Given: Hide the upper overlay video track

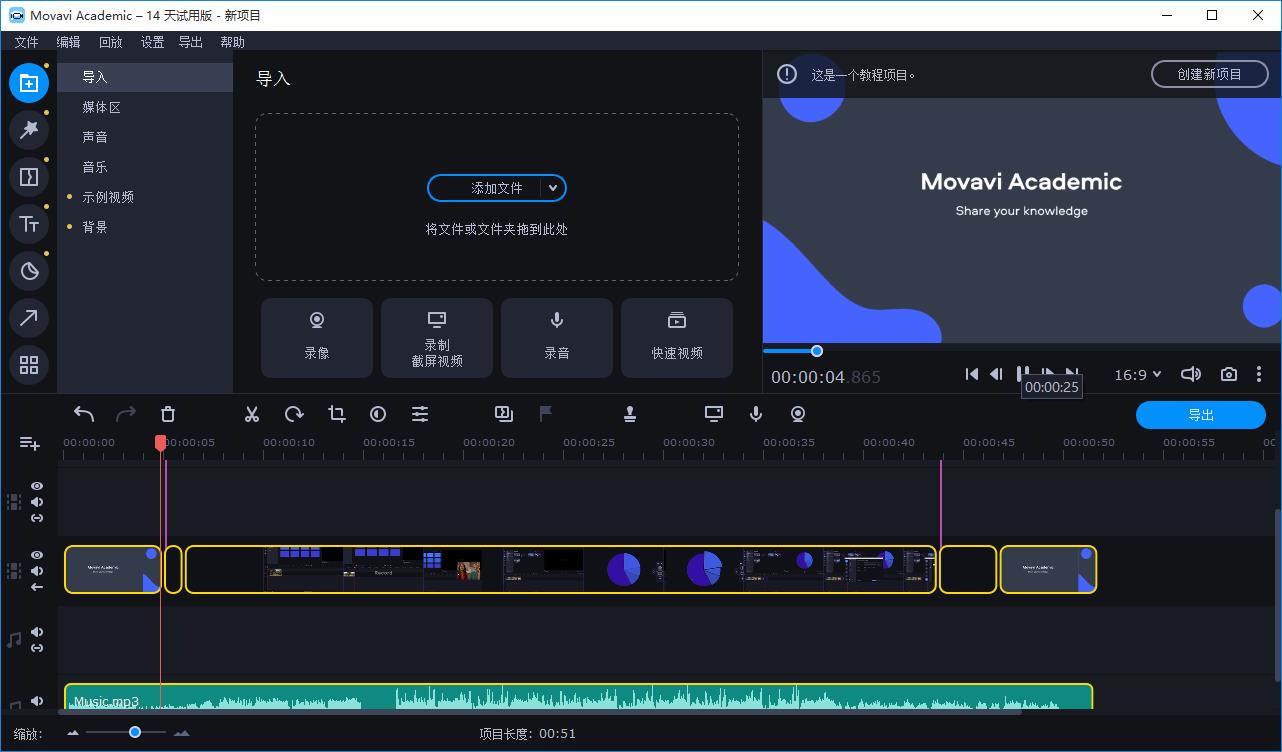Looking at the screenshot, I should (x=37, y=486).
